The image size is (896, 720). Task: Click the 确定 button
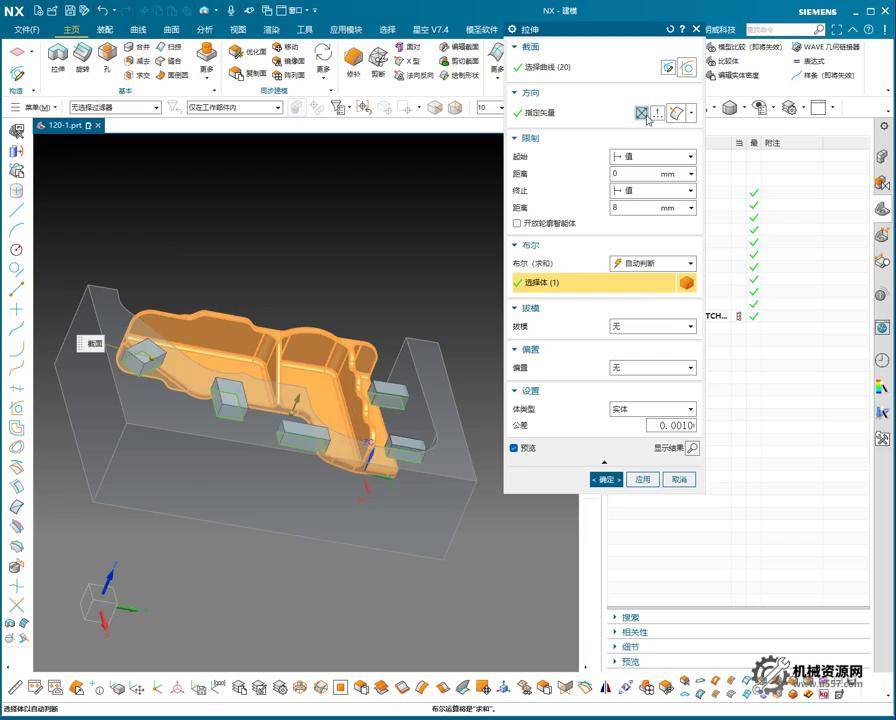click(606, 480)
